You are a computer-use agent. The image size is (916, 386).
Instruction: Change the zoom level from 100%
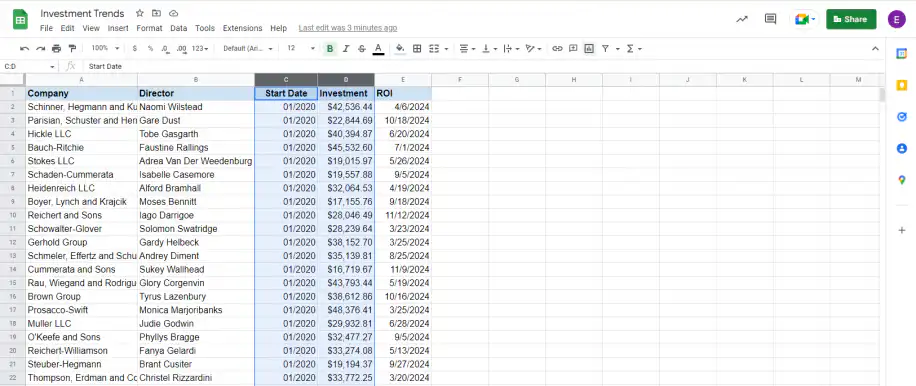pos(105,48)
